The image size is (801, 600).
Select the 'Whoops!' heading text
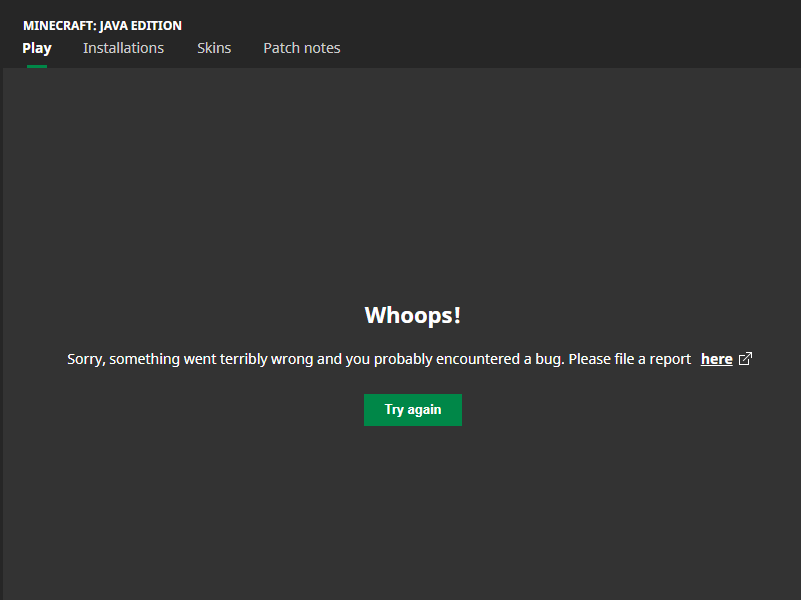click(413, 315)
